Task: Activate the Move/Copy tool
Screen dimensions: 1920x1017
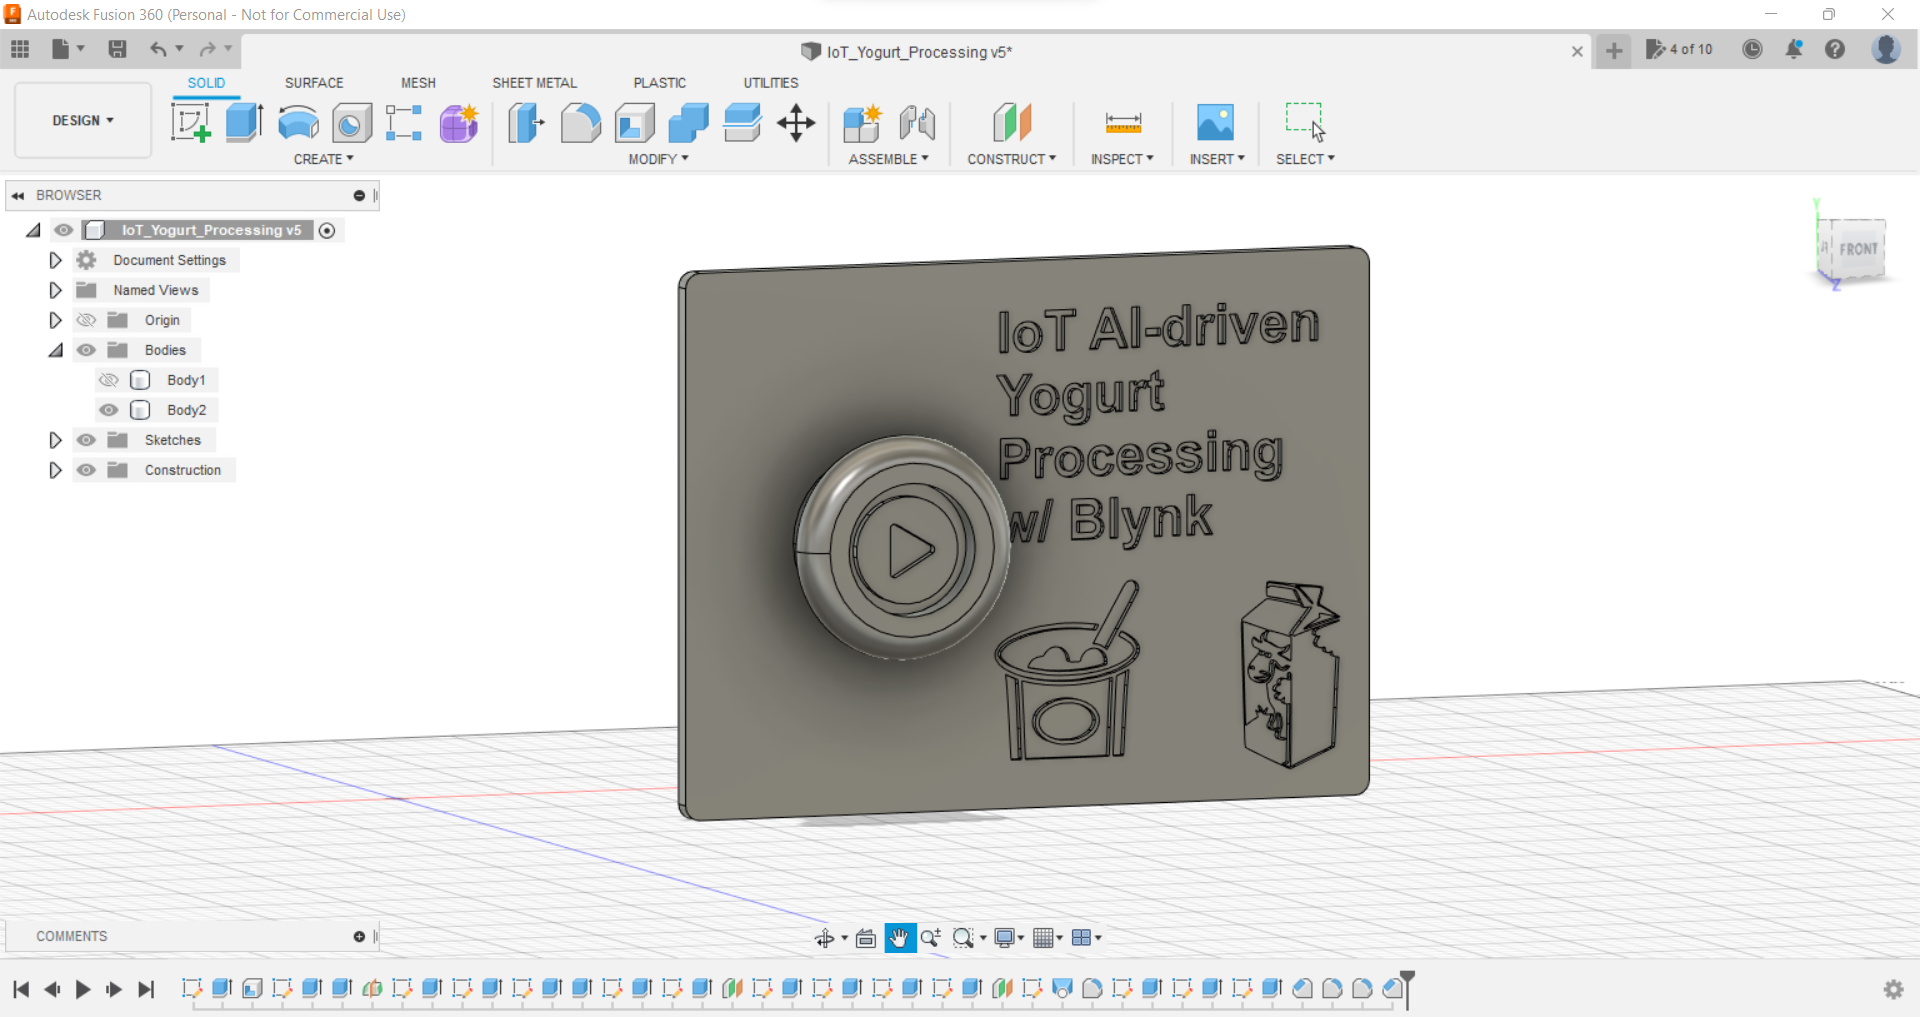Action: (796, 123)
